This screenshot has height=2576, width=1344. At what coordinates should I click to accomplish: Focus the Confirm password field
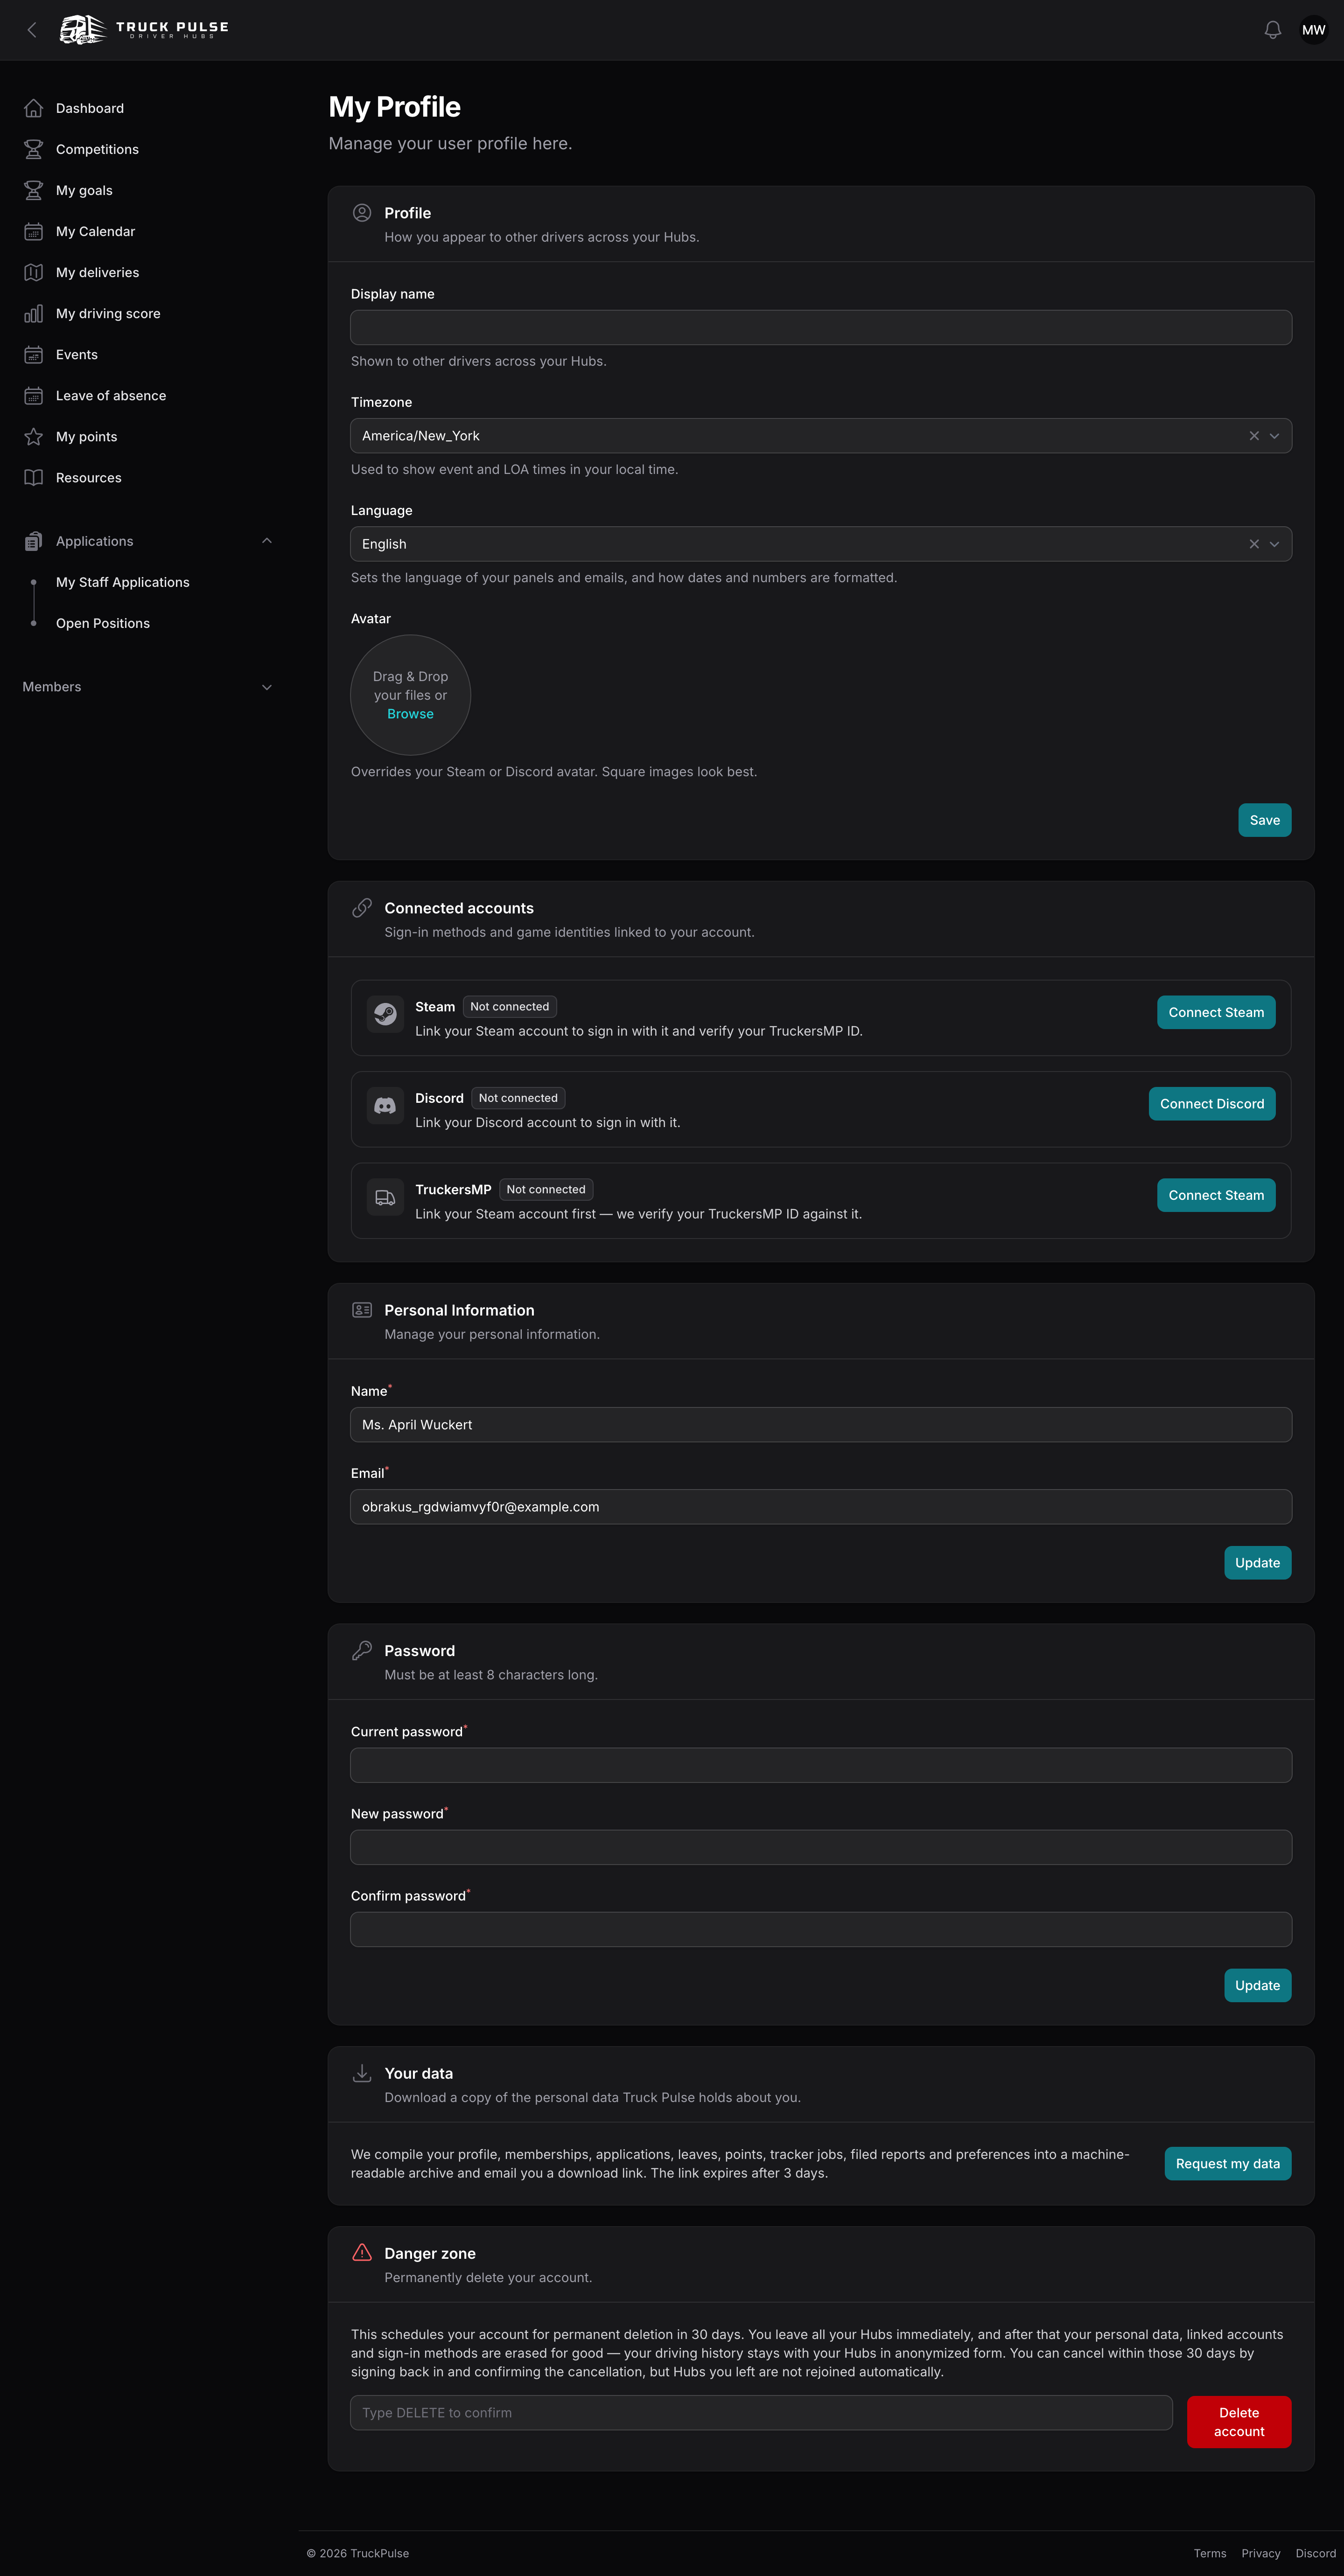821,1929
